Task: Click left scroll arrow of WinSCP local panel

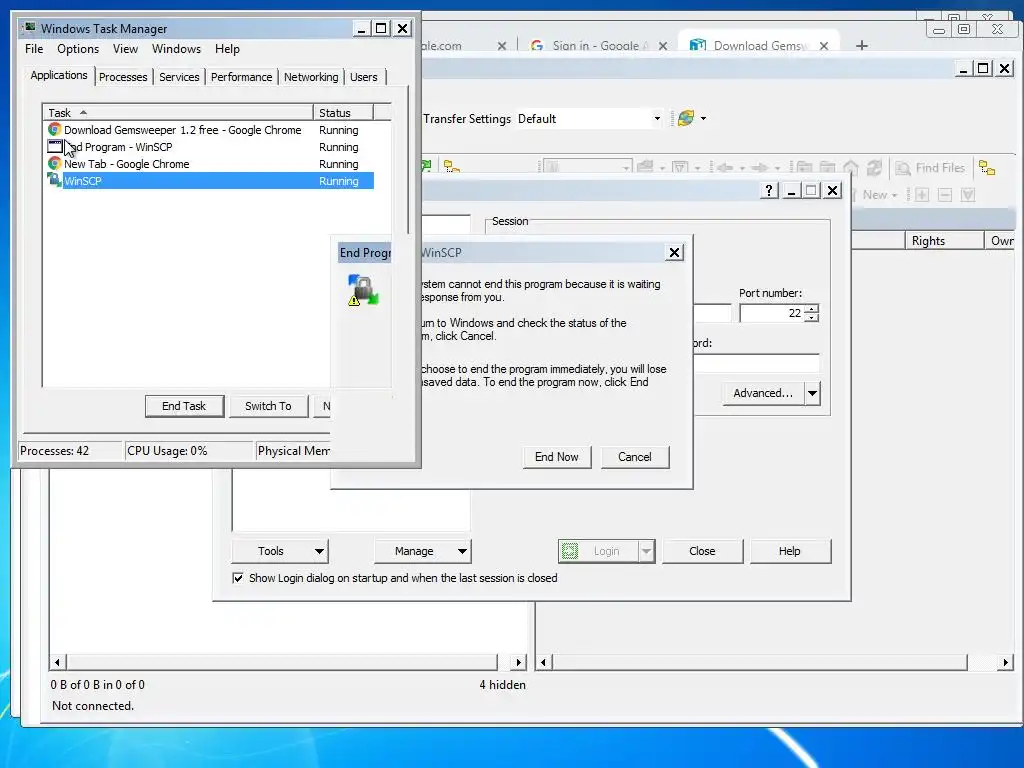Action: pyautogui.click(x=57, y=662)
